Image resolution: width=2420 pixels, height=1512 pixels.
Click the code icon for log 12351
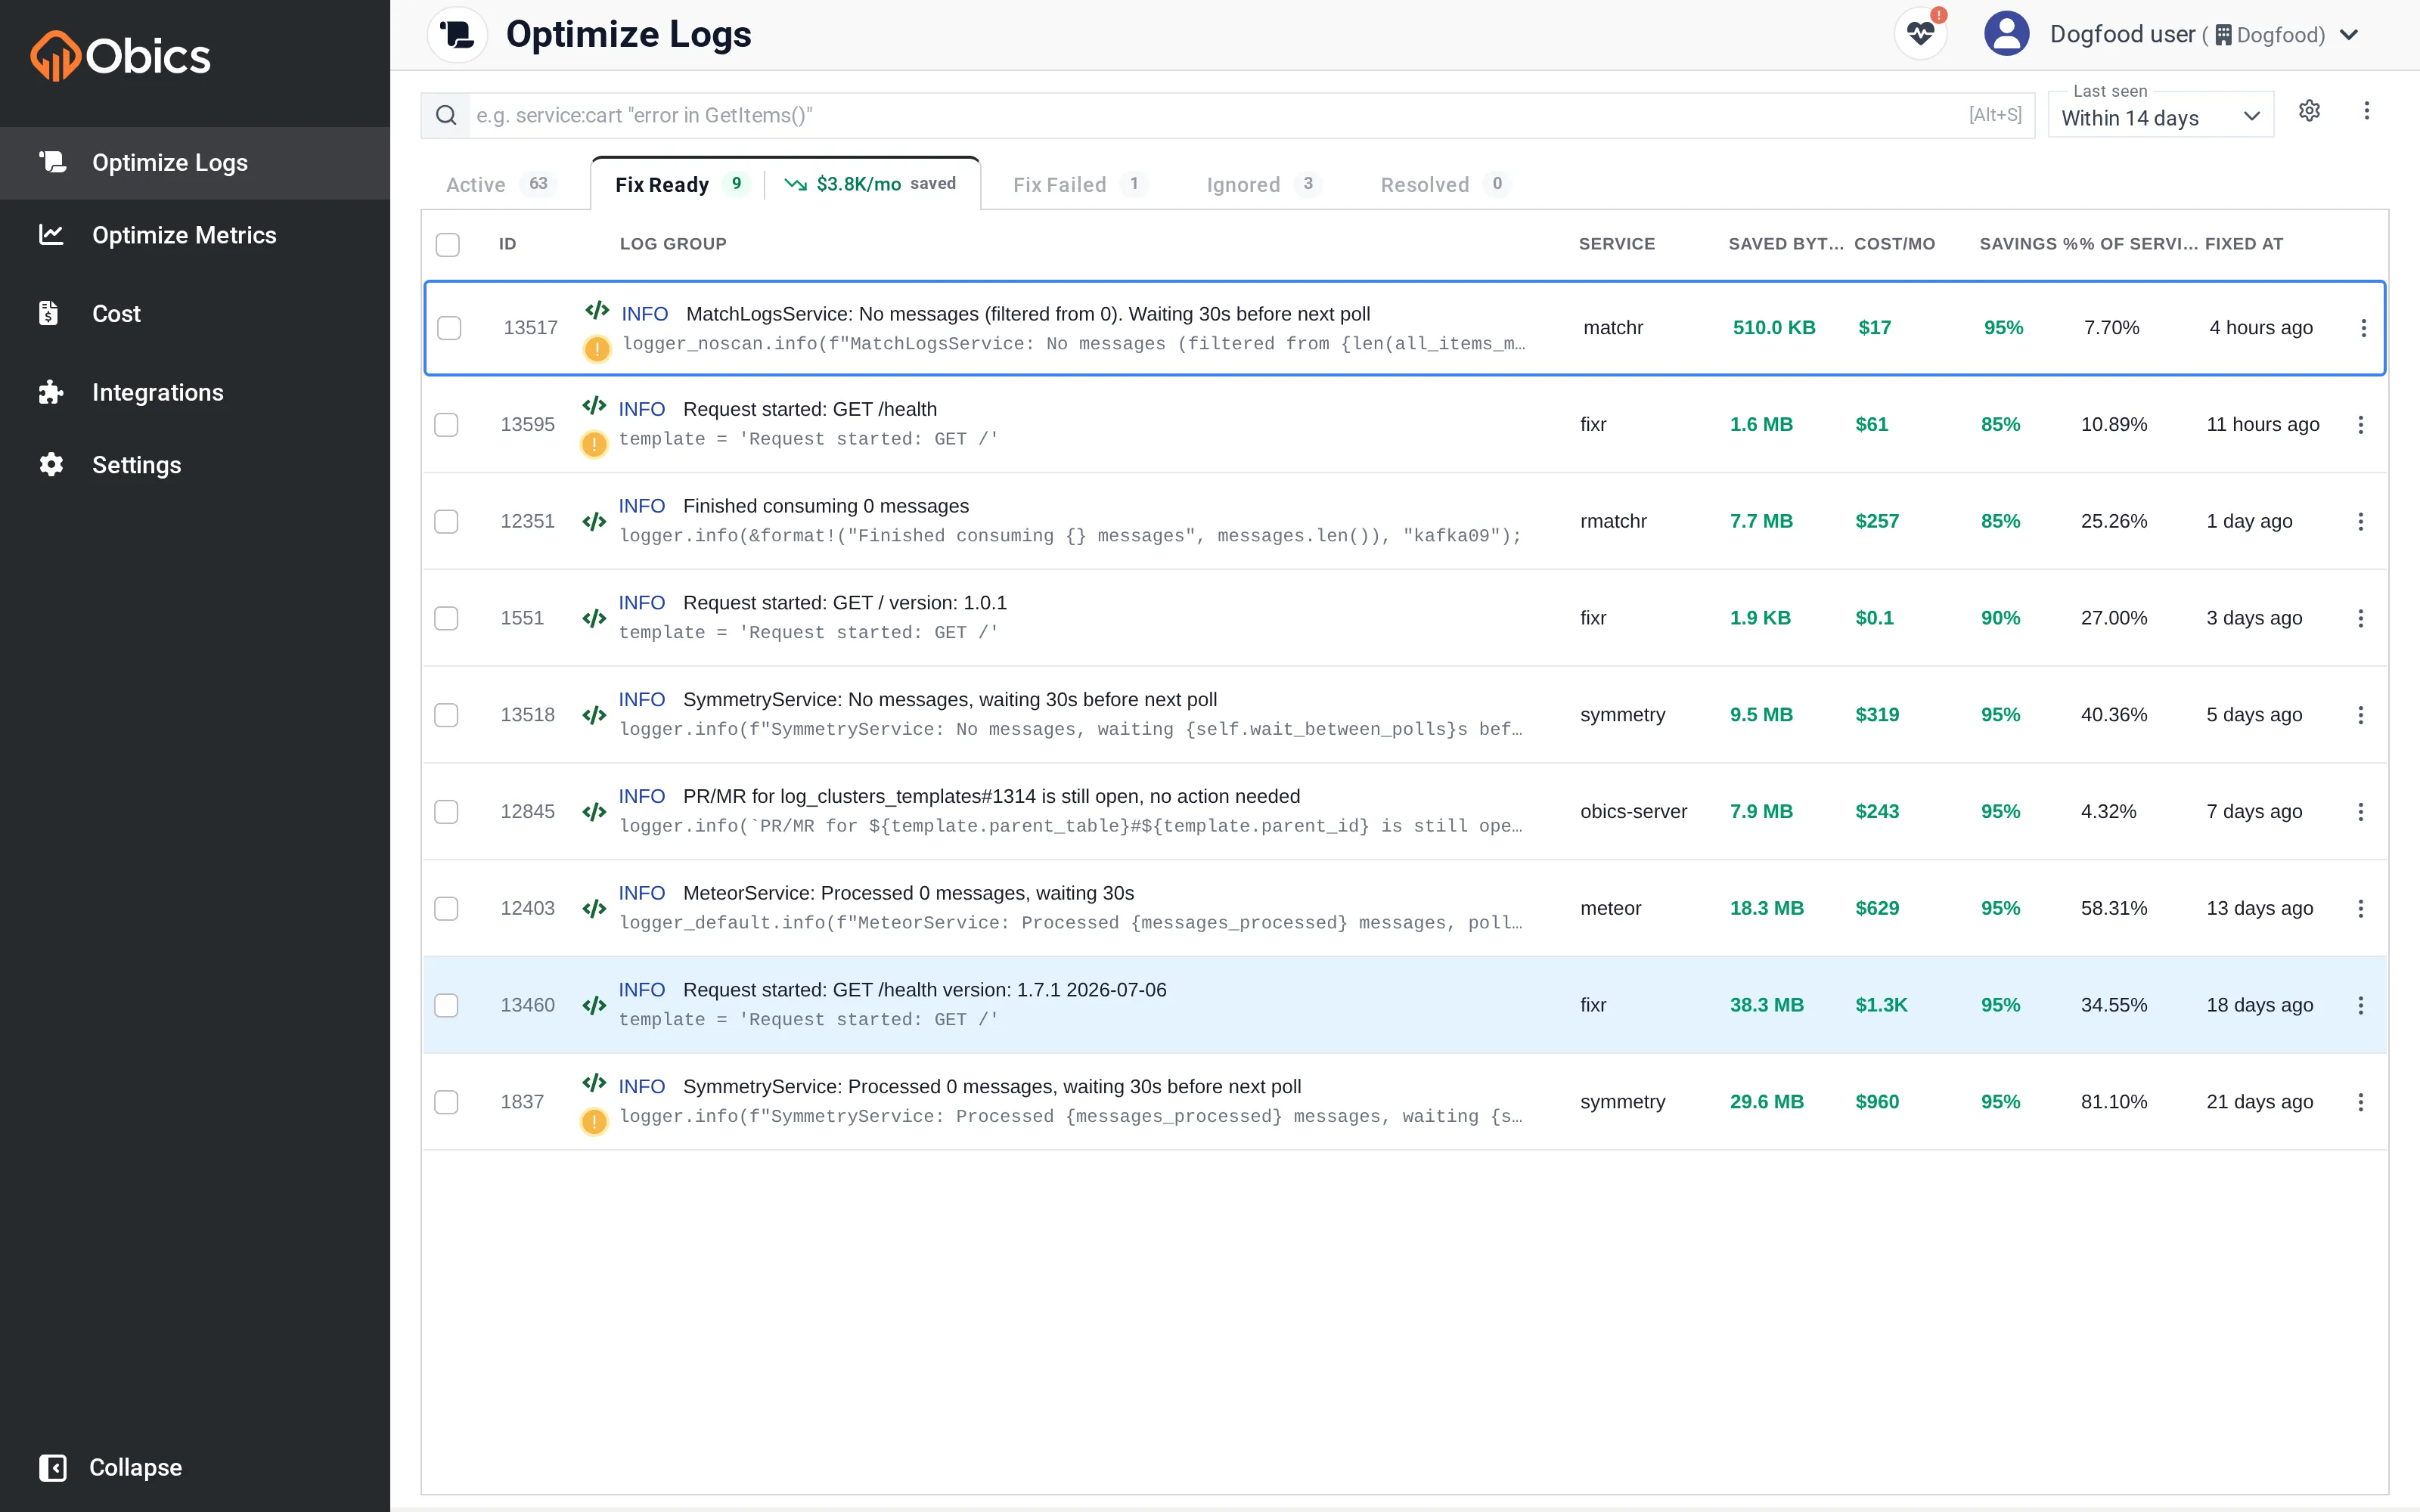coord(594,521)
